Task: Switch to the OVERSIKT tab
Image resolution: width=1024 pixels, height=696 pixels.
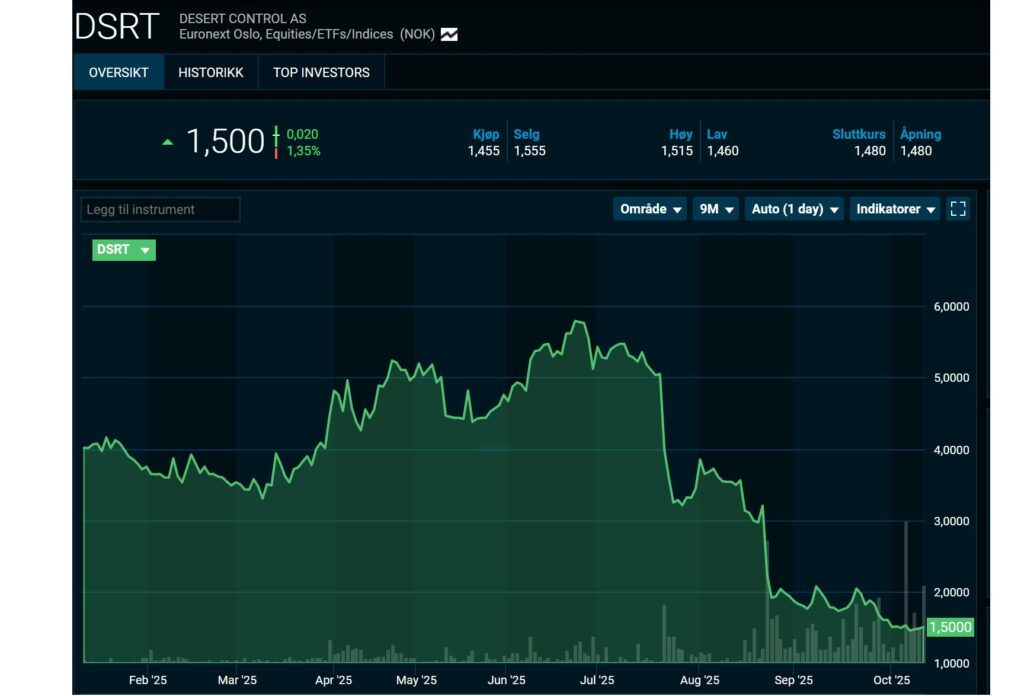Action: 118,72
